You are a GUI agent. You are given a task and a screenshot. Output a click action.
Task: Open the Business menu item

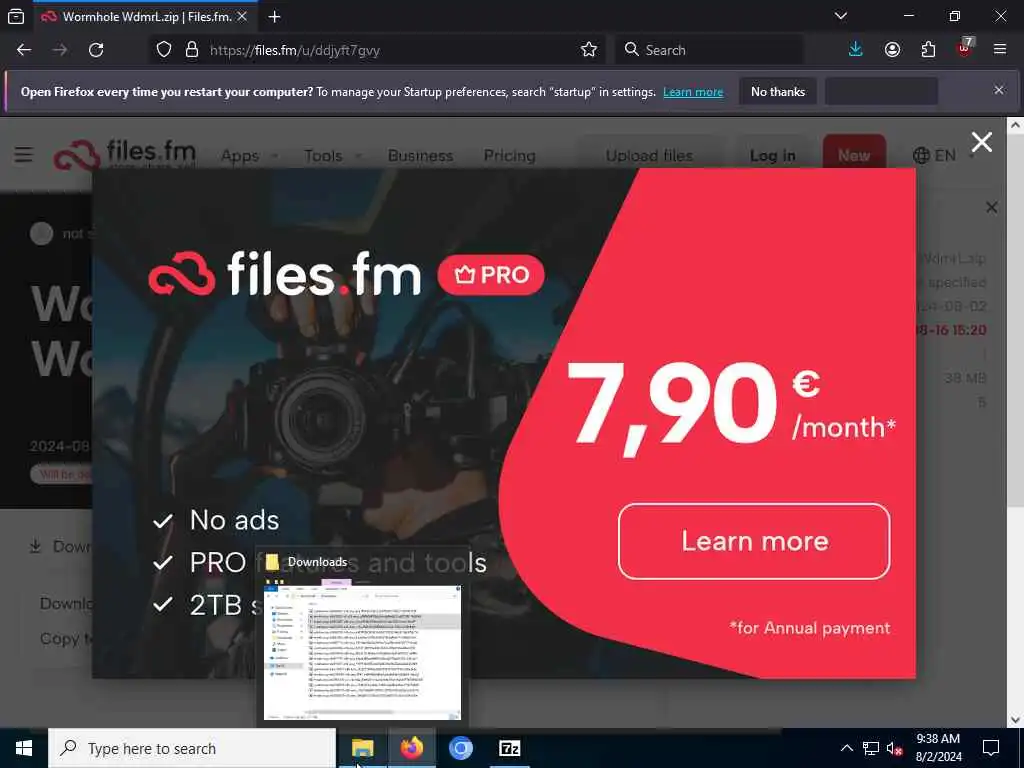[x=420, y=155]
